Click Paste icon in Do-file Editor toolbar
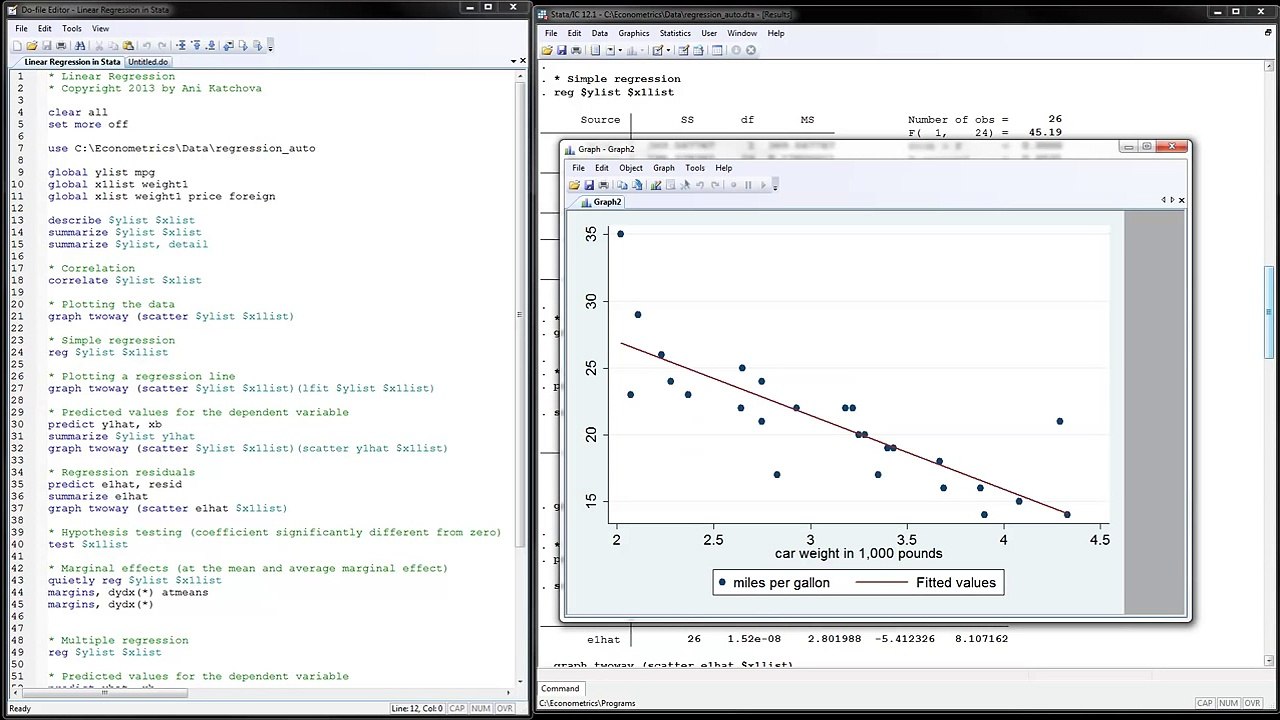 point(128,45)
